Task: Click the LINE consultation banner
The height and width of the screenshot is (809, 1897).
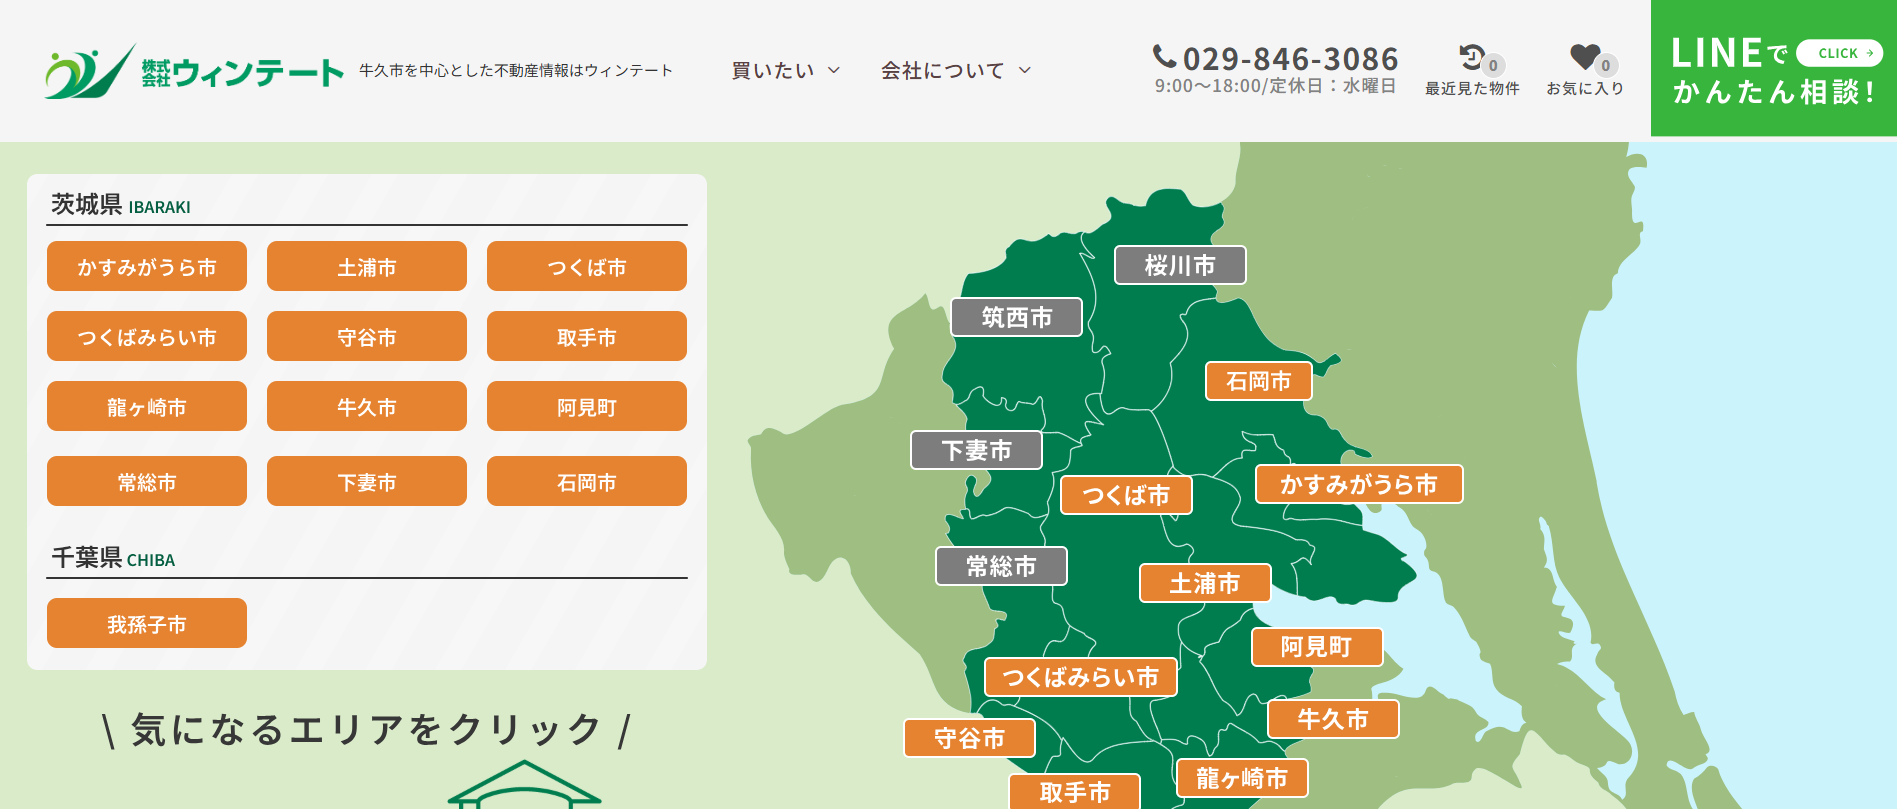Action: coord(1773,69)
